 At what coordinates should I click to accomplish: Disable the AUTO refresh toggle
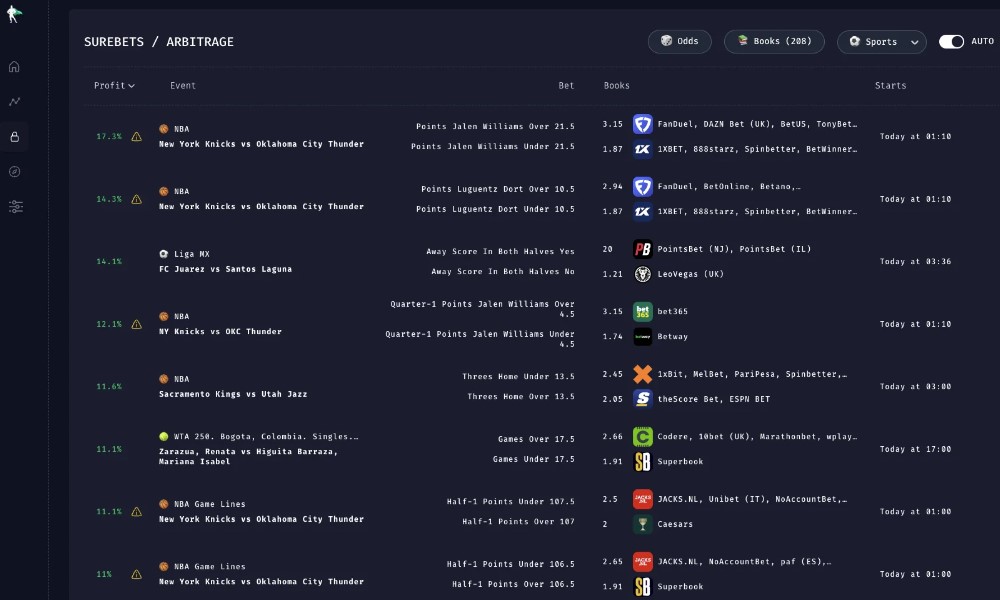950,41
